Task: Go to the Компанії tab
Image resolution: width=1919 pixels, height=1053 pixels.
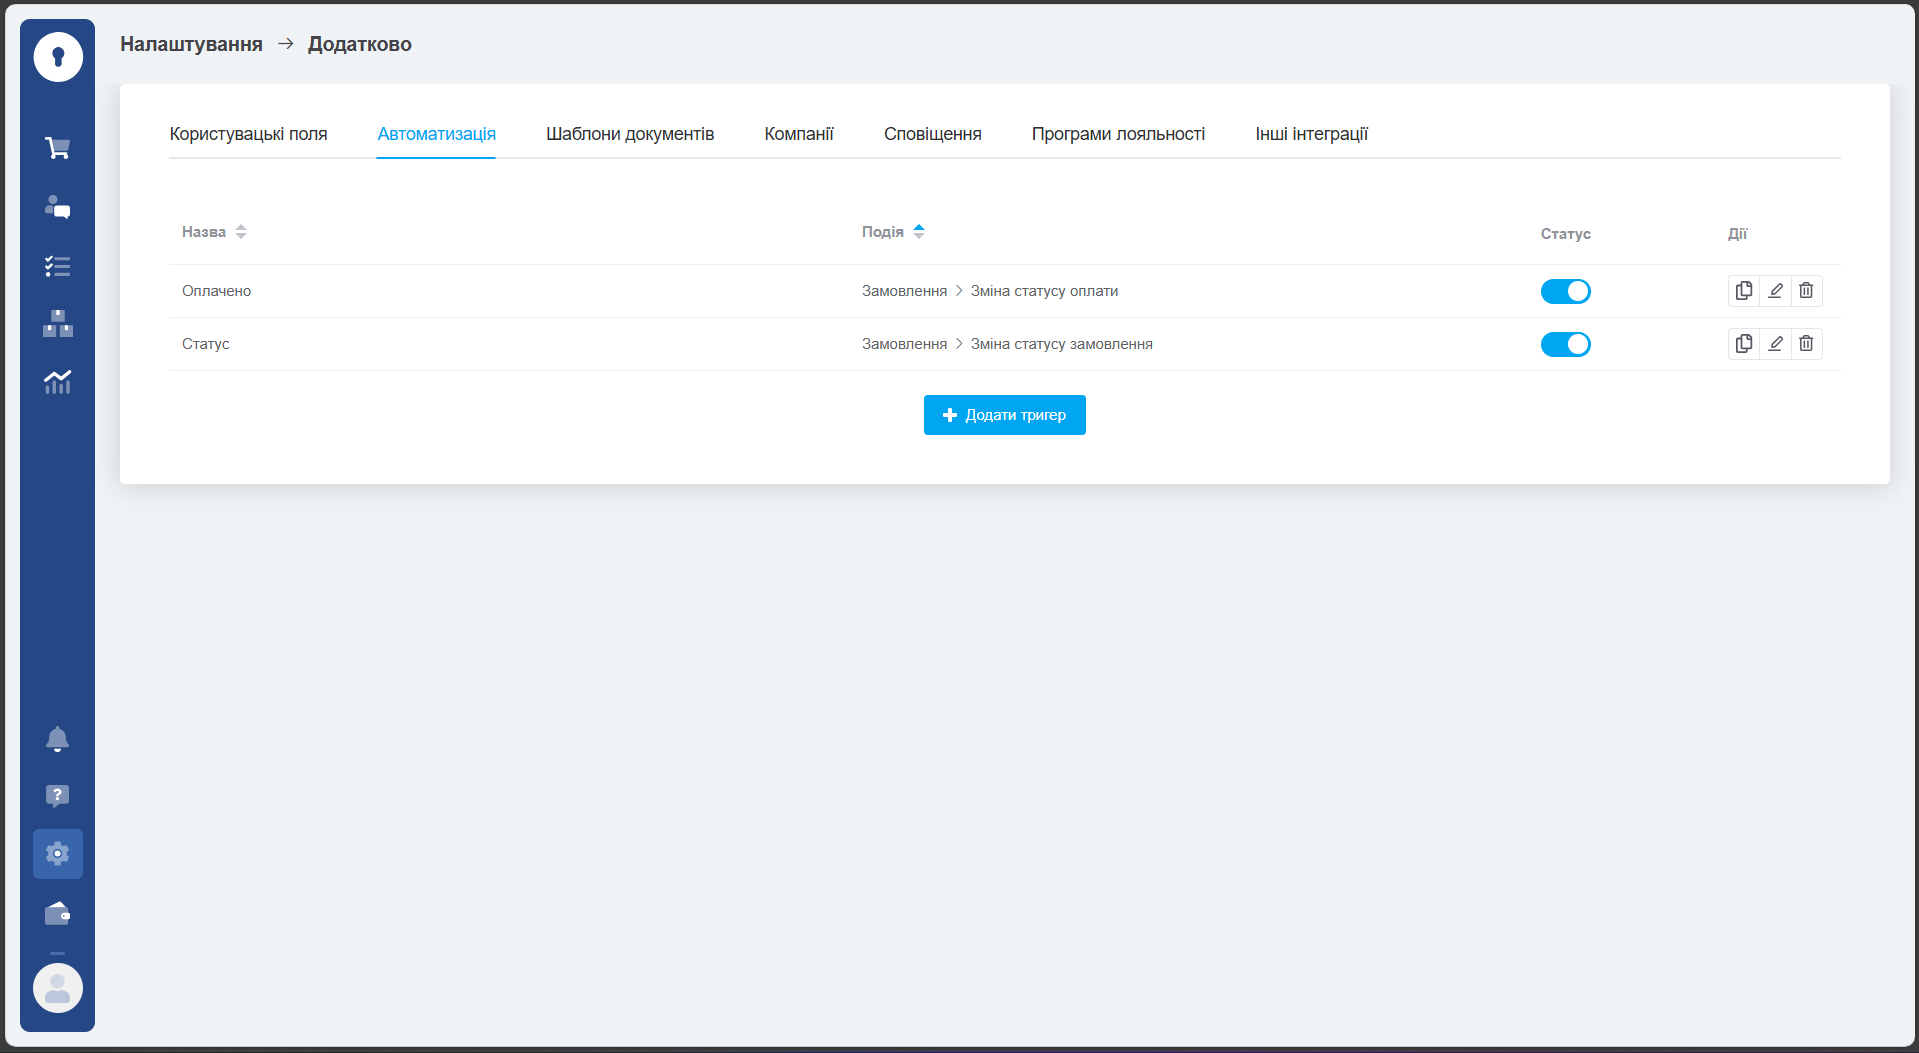Action: [x=799, y=134]
